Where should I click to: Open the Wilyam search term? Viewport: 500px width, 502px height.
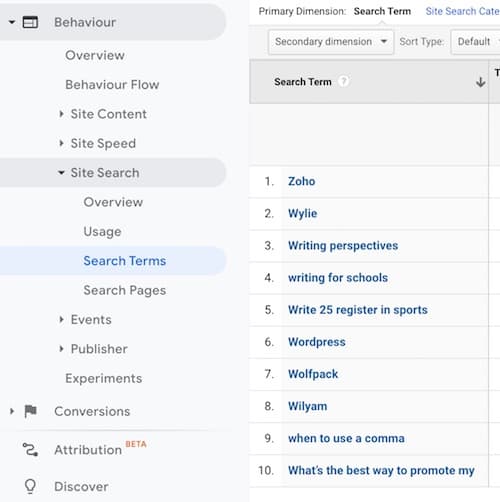click(x=308, y=406)
